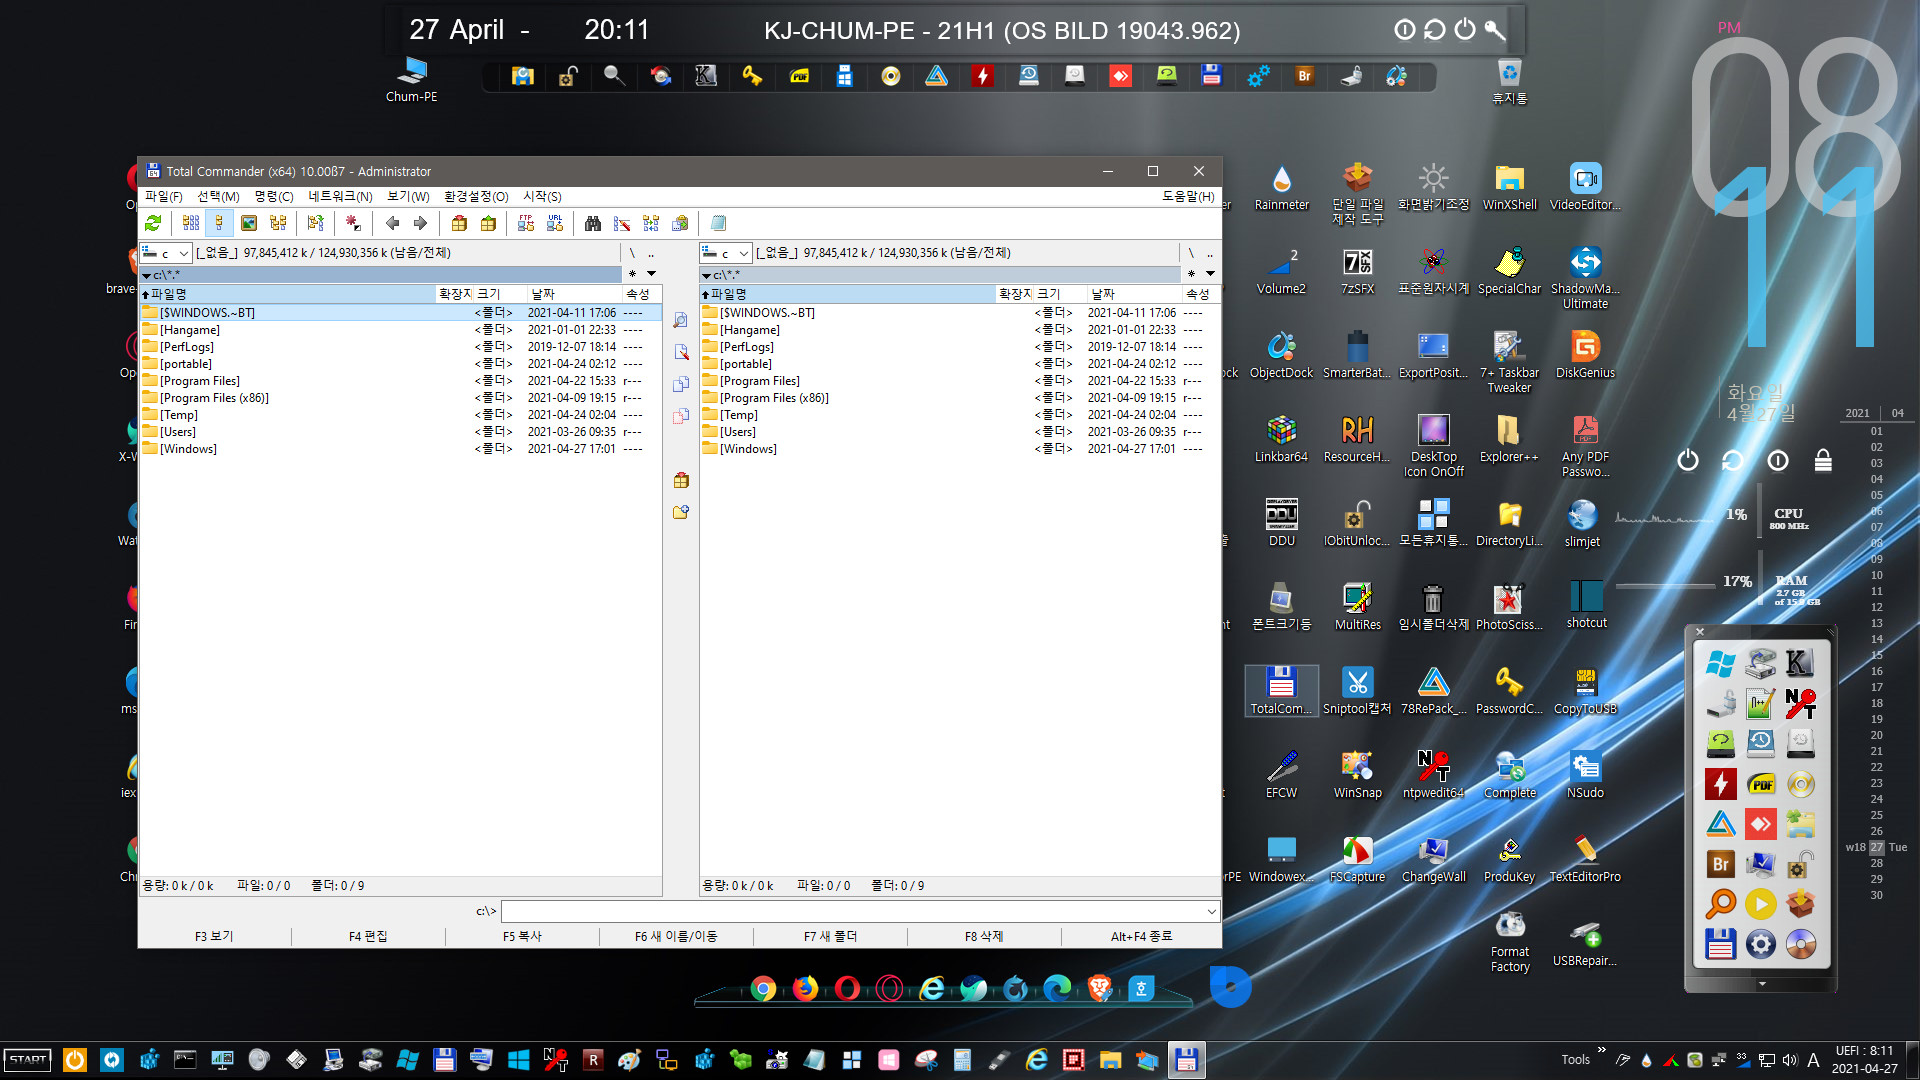Open the 도움말(H) menu
This screenshot has width=1920, height=1080.
click(1188, 197)
